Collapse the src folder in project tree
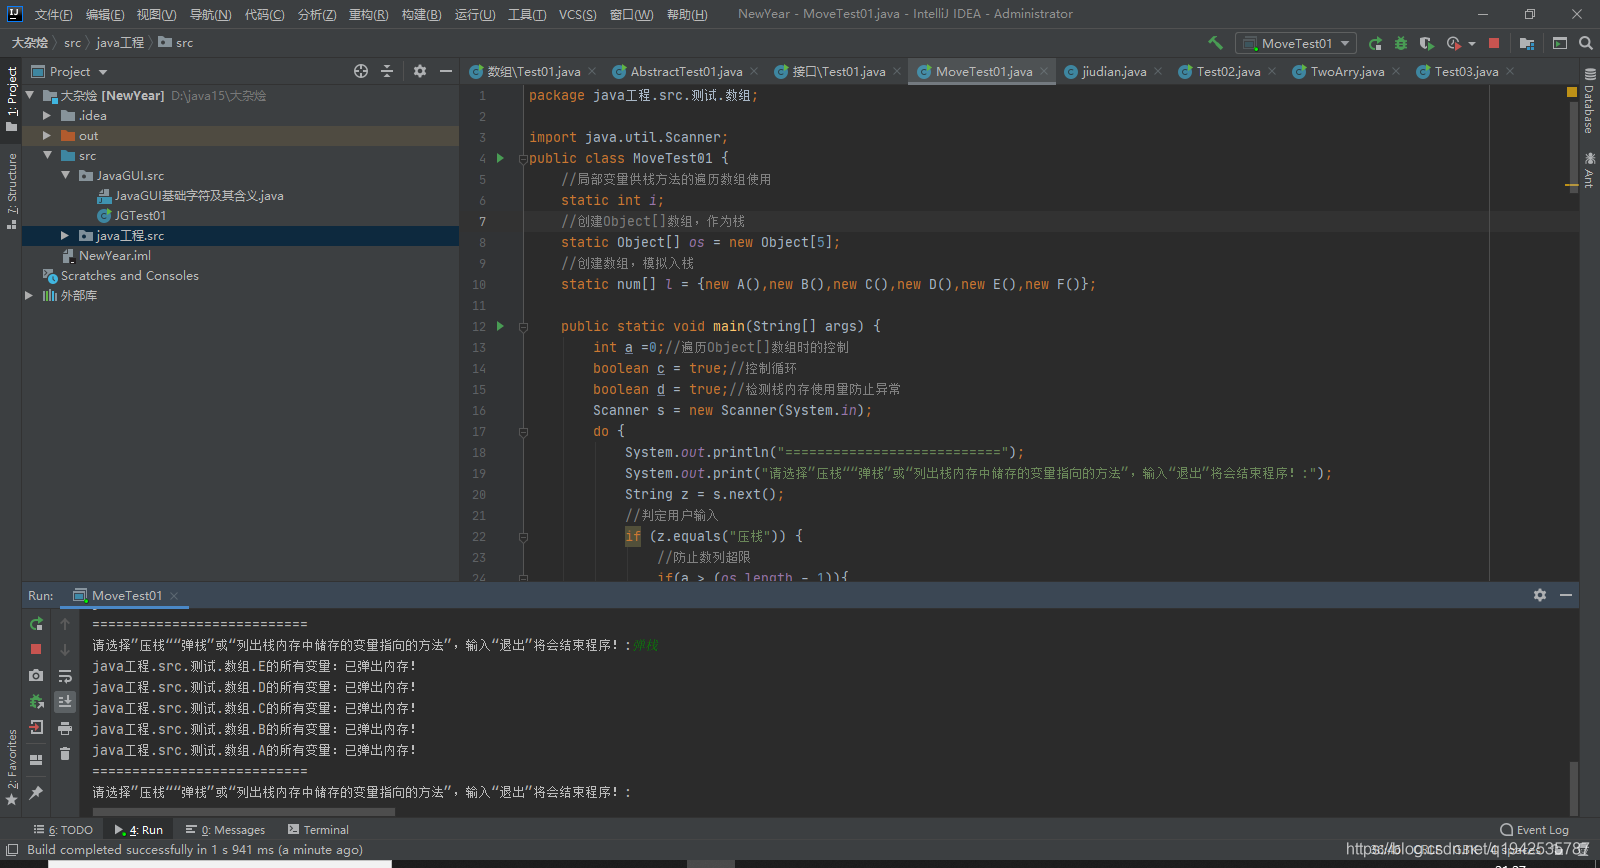This screenshot has height=868, width=1600. [47, 156]
